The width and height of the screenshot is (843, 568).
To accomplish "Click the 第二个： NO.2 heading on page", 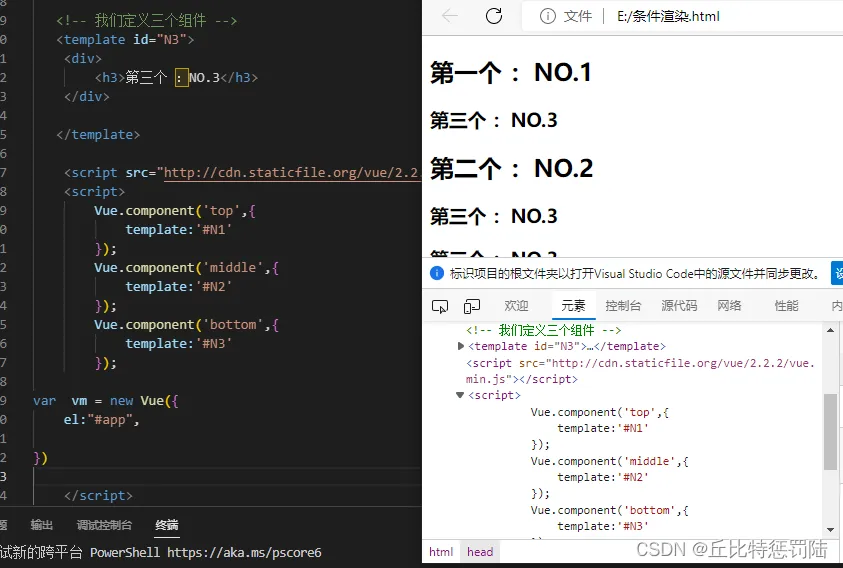I will [x=511, y=169].
